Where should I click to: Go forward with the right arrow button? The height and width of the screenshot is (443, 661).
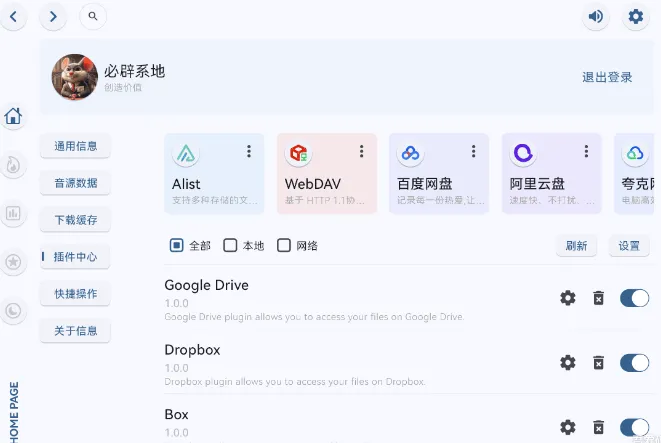point(53,16)
